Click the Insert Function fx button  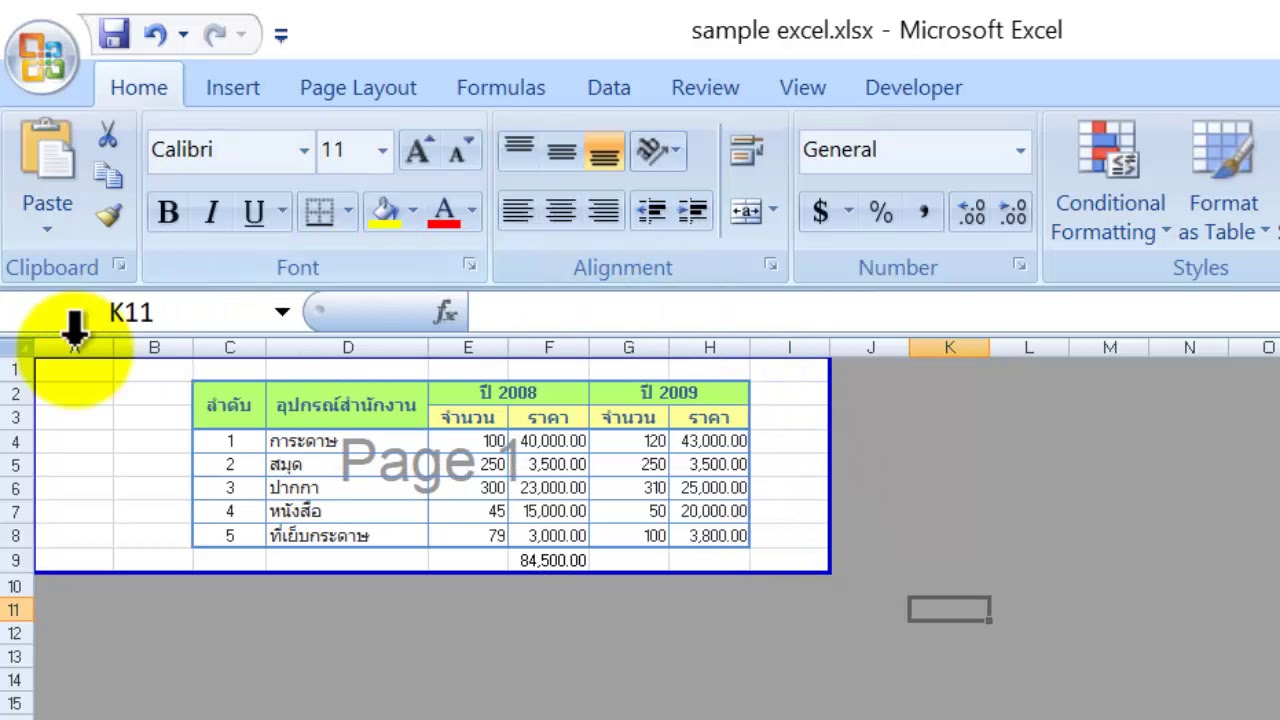point(446,313)
